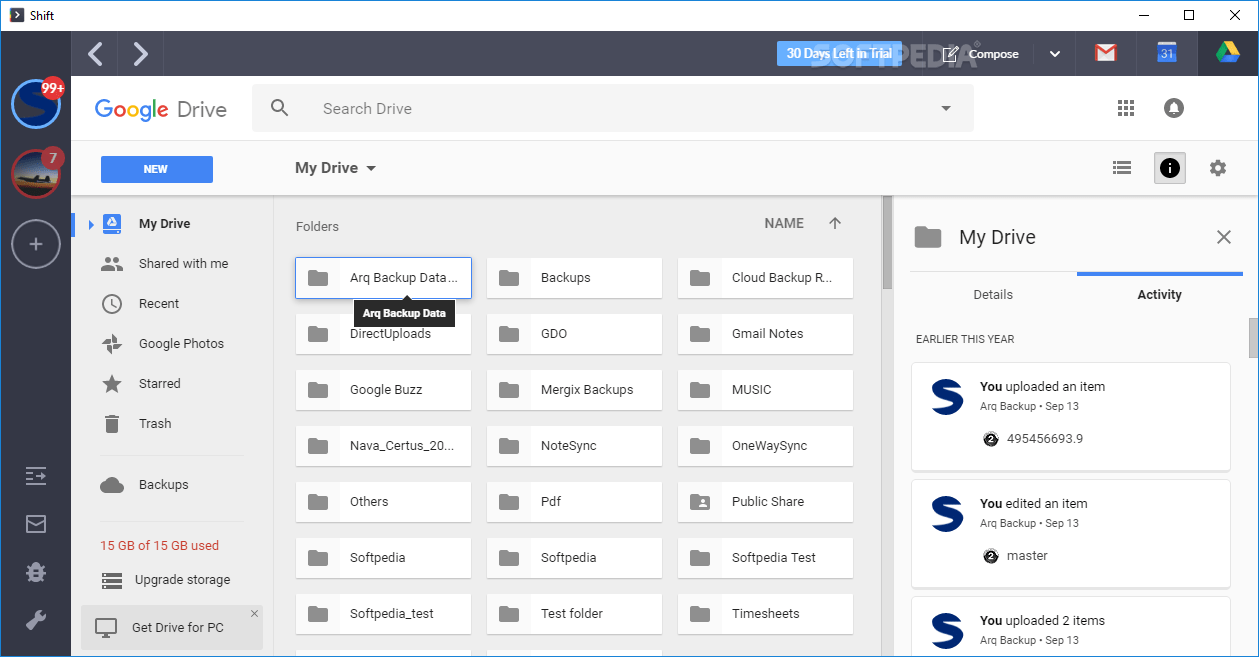Open the Drive settings gear
This screenshot has height=657, width=1259.
click(1217, 168)
